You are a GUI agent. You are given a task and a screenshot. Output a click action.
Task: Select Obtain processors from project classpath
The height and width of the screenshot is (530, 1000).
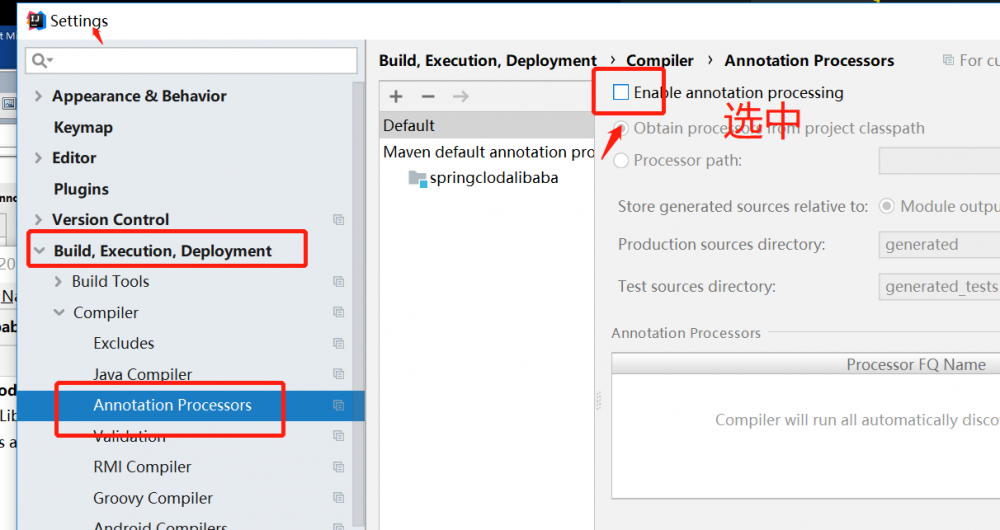[x=622, y=129]
